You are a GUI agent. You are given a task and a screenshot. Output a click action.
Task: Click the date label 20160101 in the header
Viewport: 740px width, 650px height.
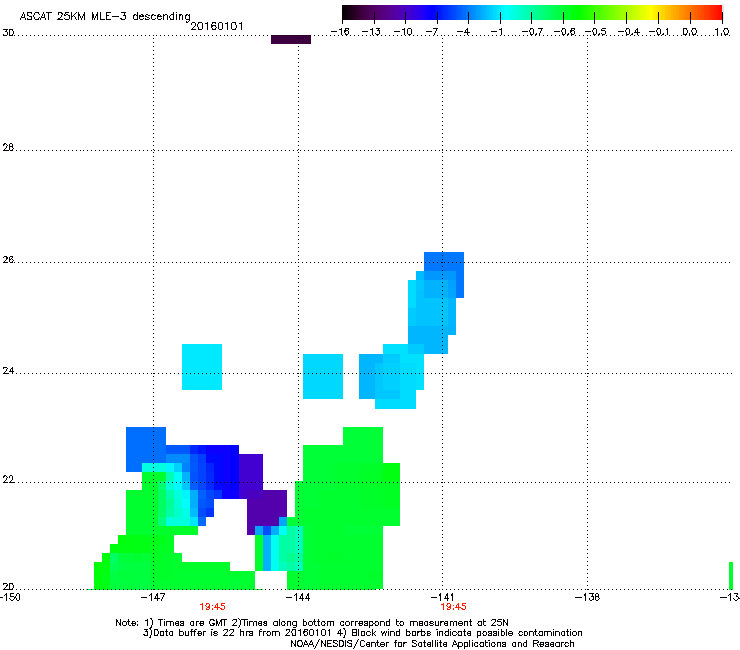pyautogui.click(x=217, y=26)
